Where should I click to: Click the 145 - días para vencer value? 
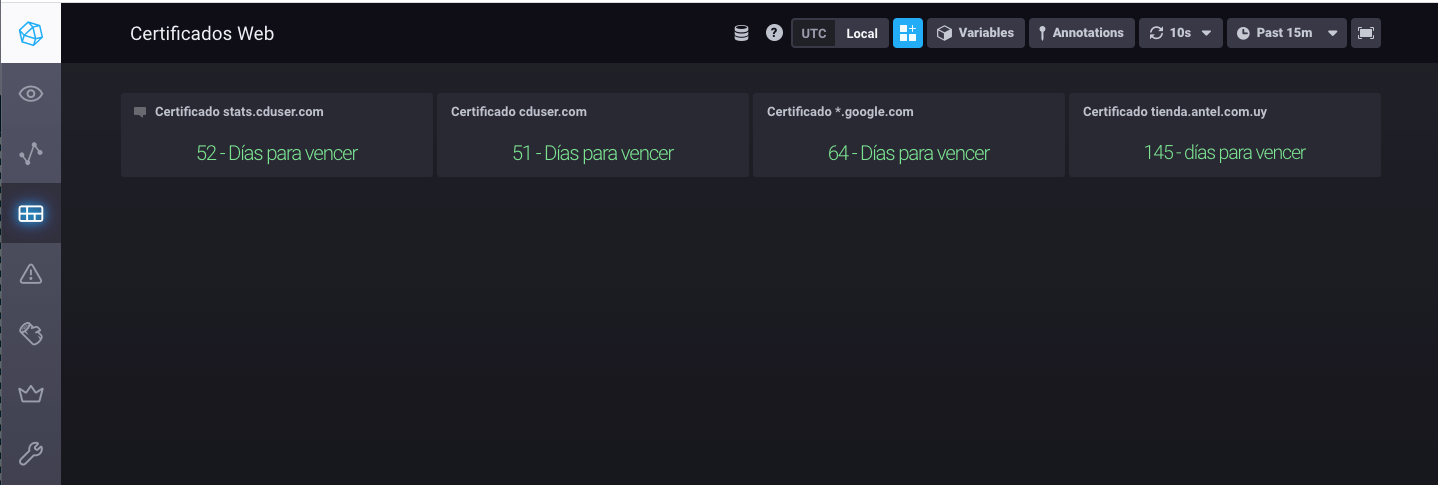(1225, 153)
